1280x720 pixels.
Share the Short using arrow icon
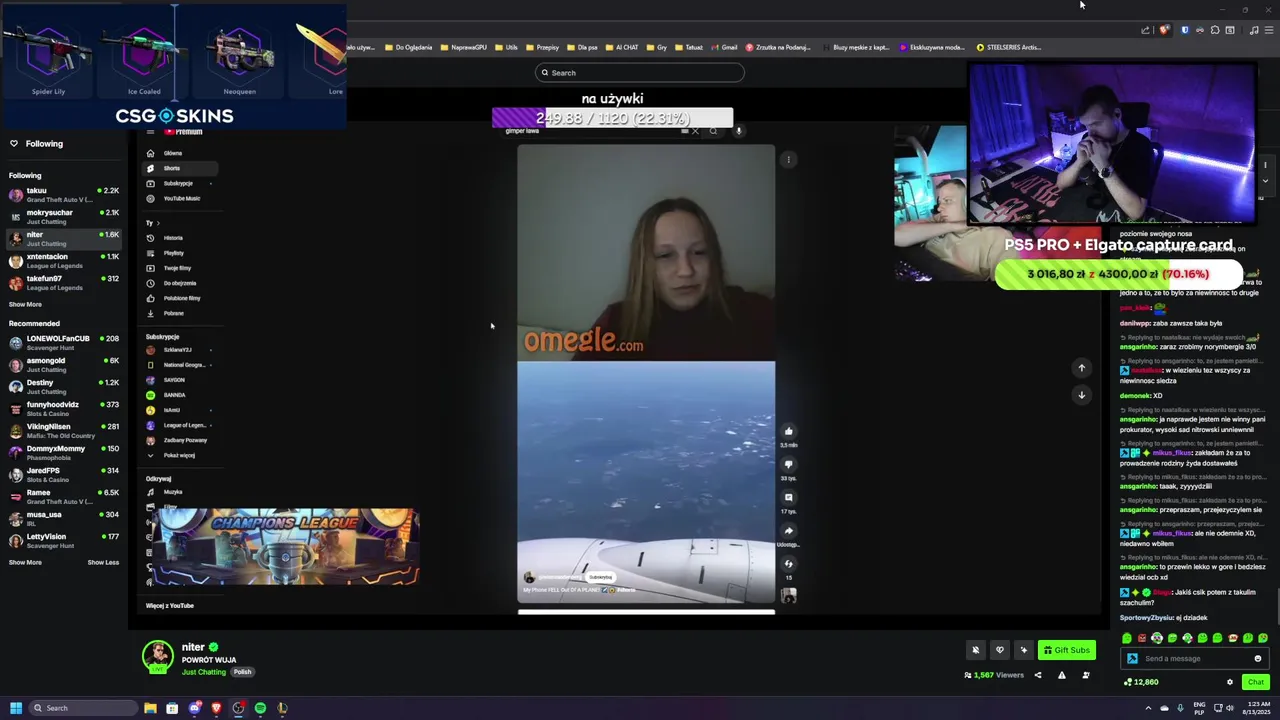[x=788, y=531]
